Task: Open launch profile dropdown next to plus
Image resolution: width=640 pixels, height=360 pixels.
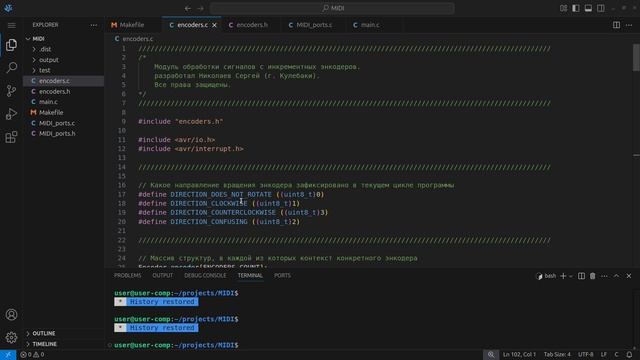Action: coord(571,276)
